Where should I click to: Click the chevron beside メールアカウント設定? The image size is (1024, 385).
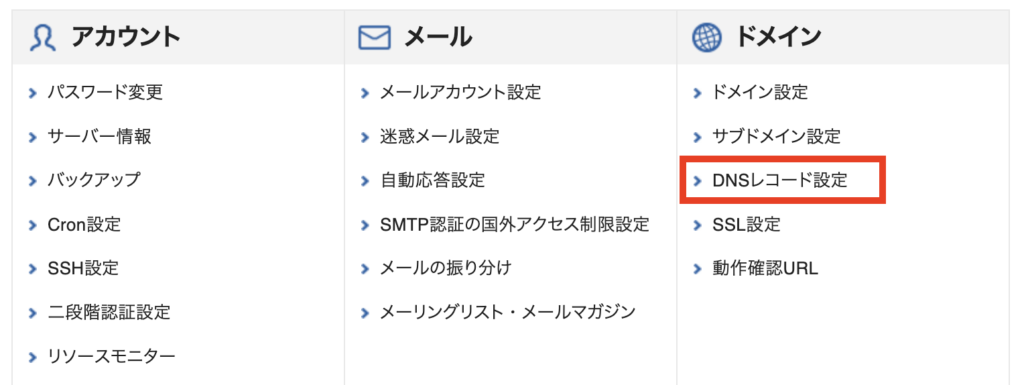[x=365, y=93]
